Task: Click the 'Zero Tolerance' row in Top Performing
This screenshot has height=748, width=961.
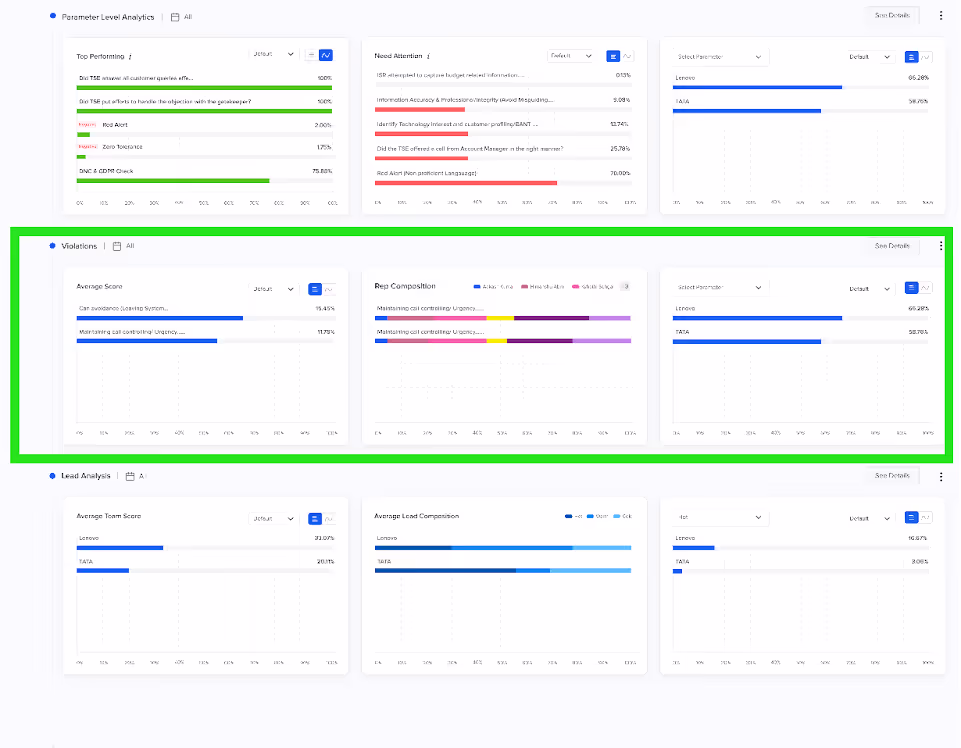Action: (204, 151)
